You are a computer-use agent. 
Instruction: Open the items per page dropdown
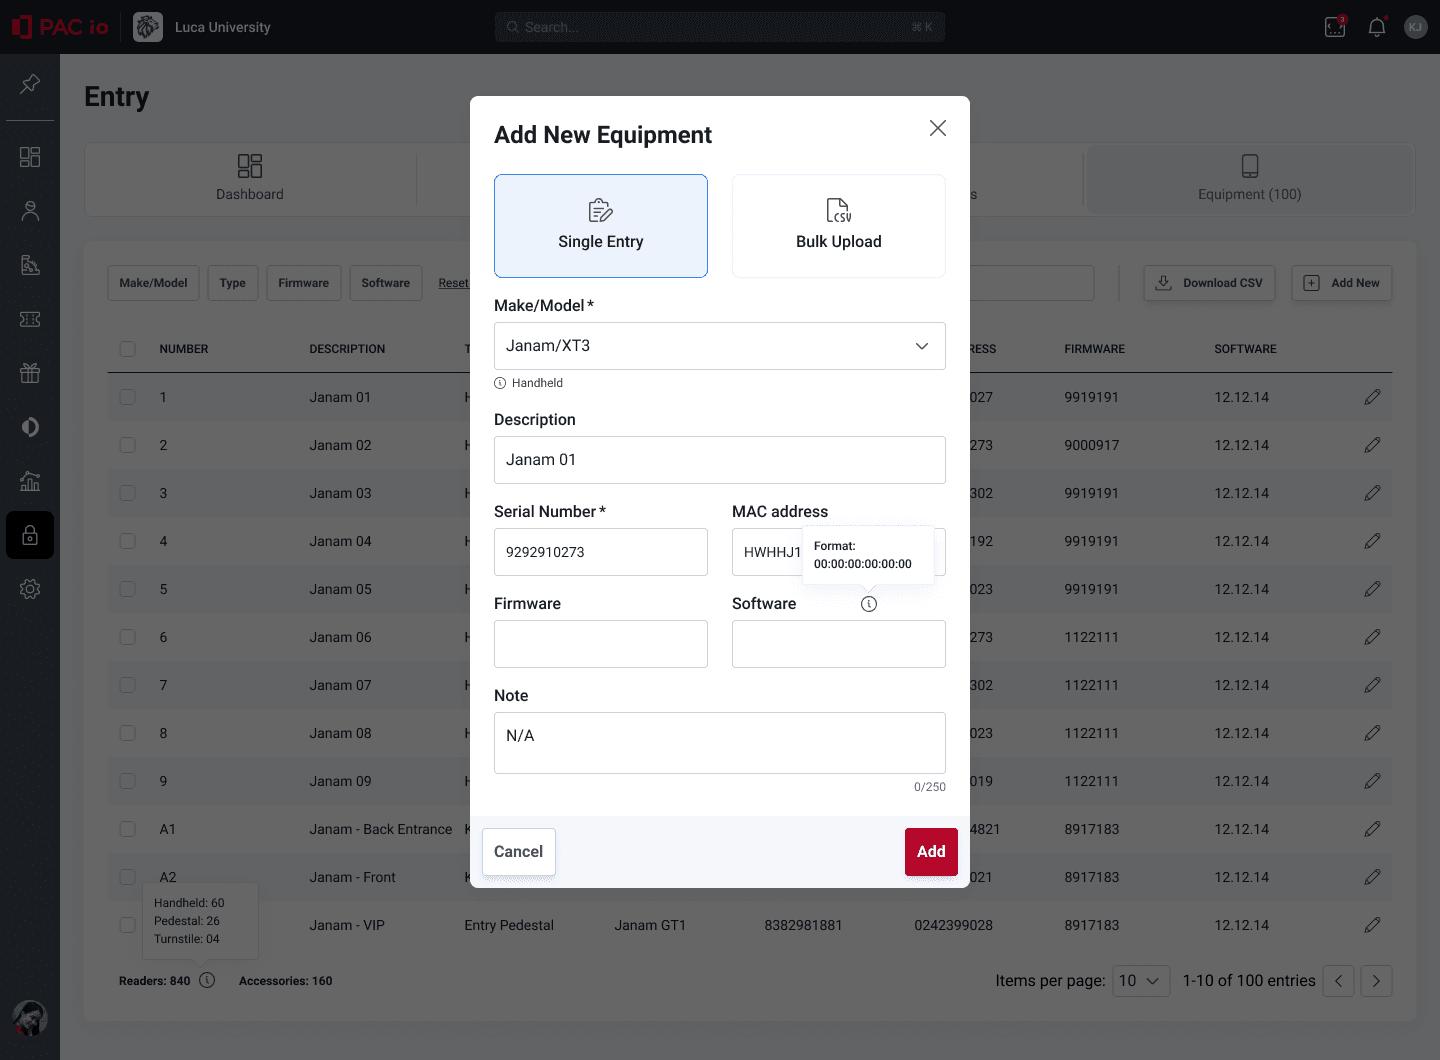pos(1141,981)
